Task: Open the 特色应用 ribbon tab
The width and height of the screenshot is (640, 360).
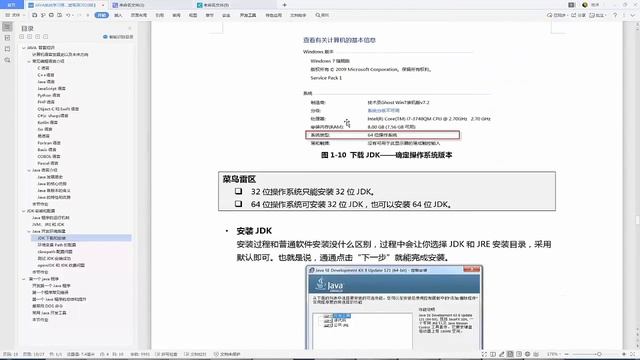Action: pos(273,15)
